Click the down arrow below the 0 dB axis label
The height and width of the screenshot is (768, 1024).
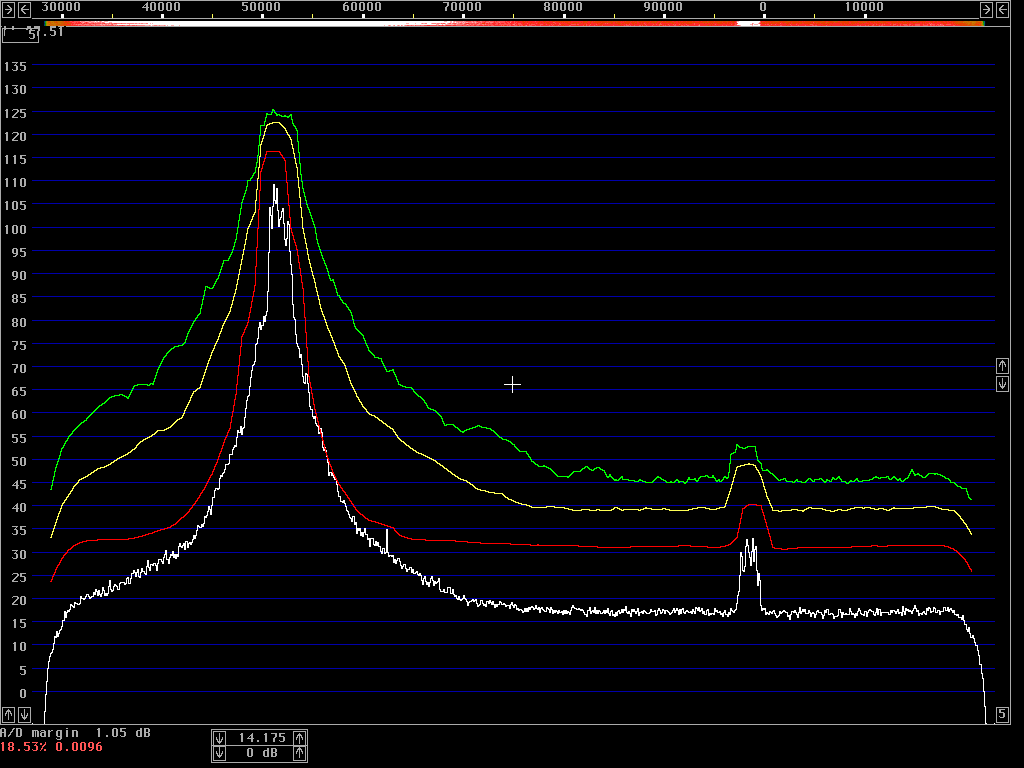click(x=24, y=714)
